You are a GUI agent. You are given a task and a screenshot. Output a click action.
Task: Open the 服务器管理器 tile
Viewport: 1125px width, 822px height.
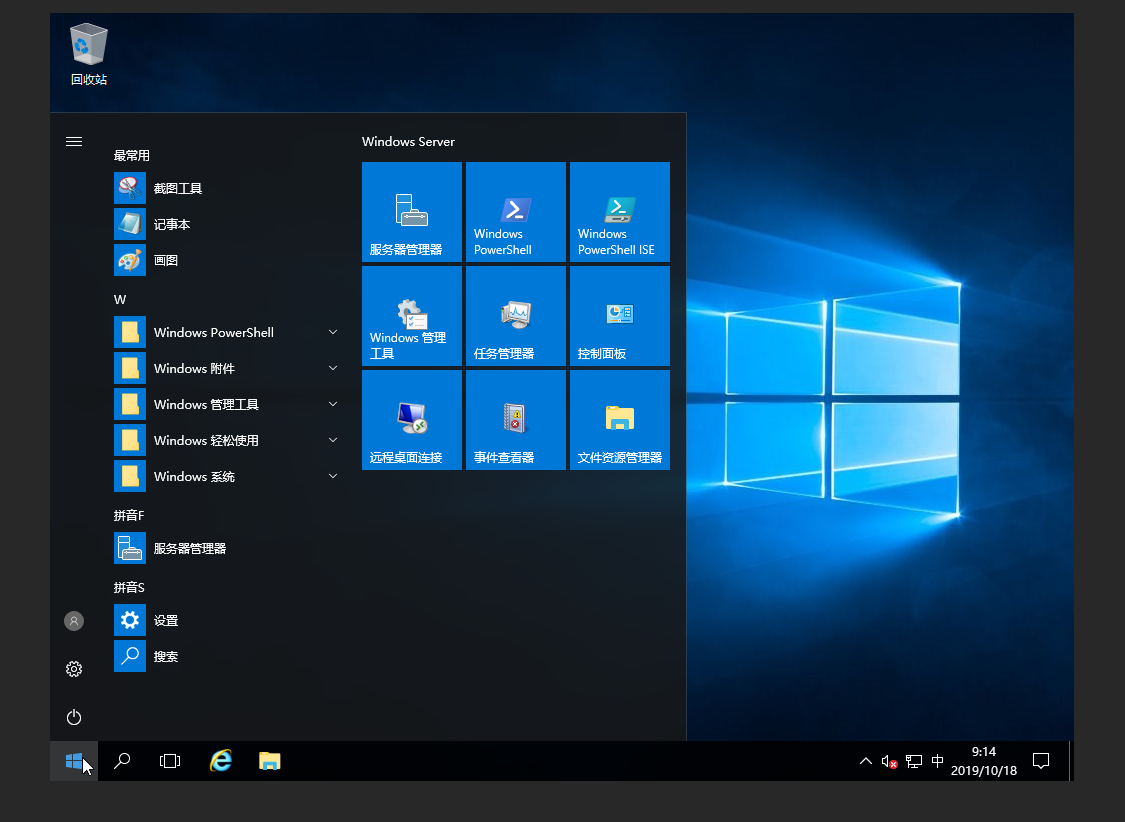pos(411,212)
